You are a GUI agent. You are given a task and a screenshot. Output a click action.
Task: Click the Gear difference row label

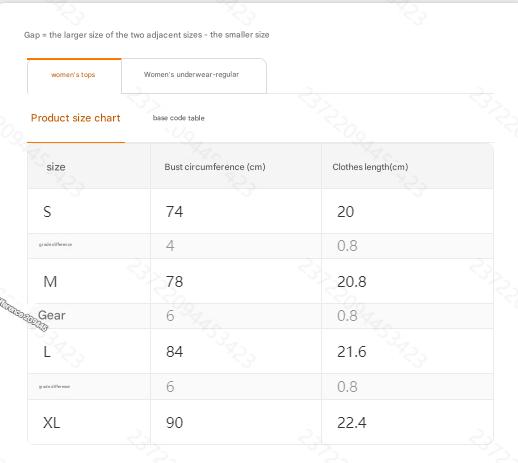52,315
